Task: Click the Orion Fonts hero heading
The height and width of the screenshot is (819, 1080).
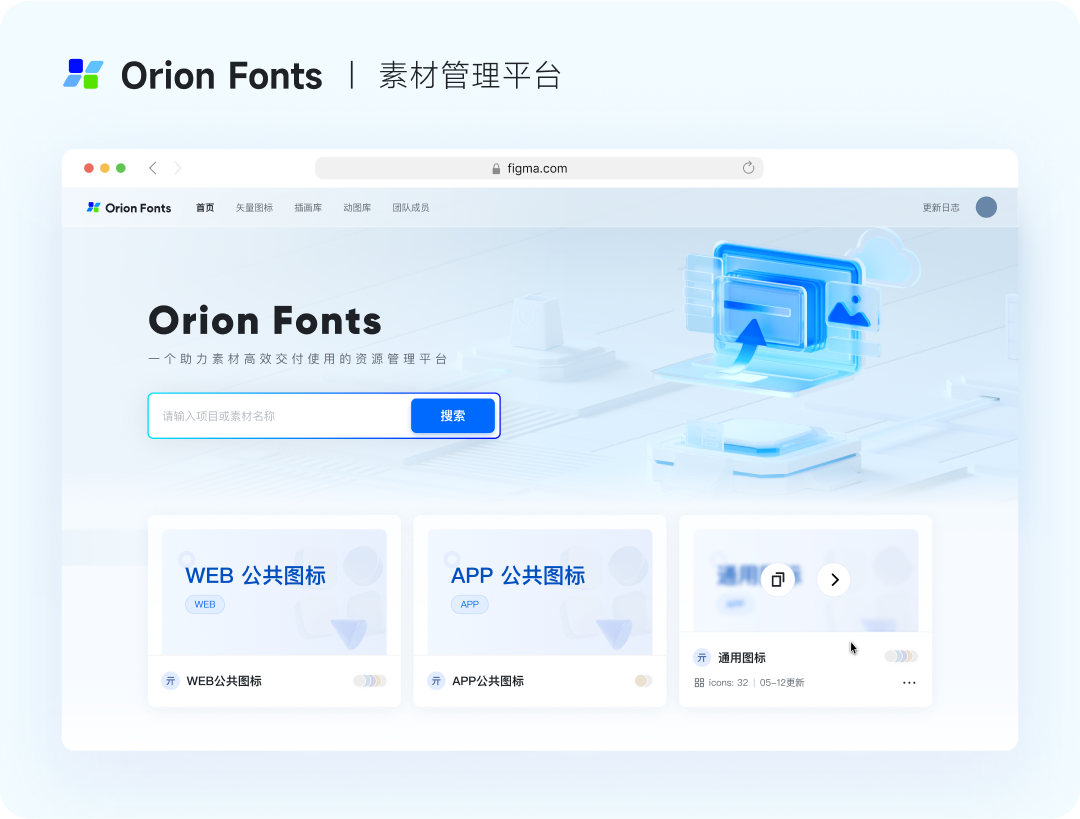Action: [265, 320]
